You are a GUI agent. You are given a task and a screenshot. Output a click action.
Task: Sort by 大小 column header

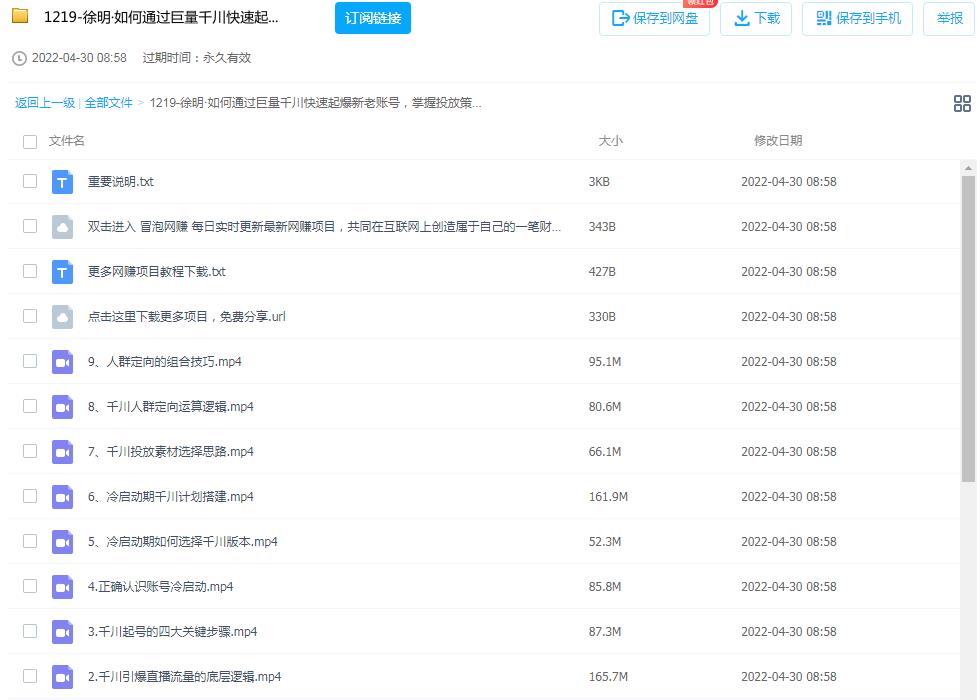[x=611, y=141]
